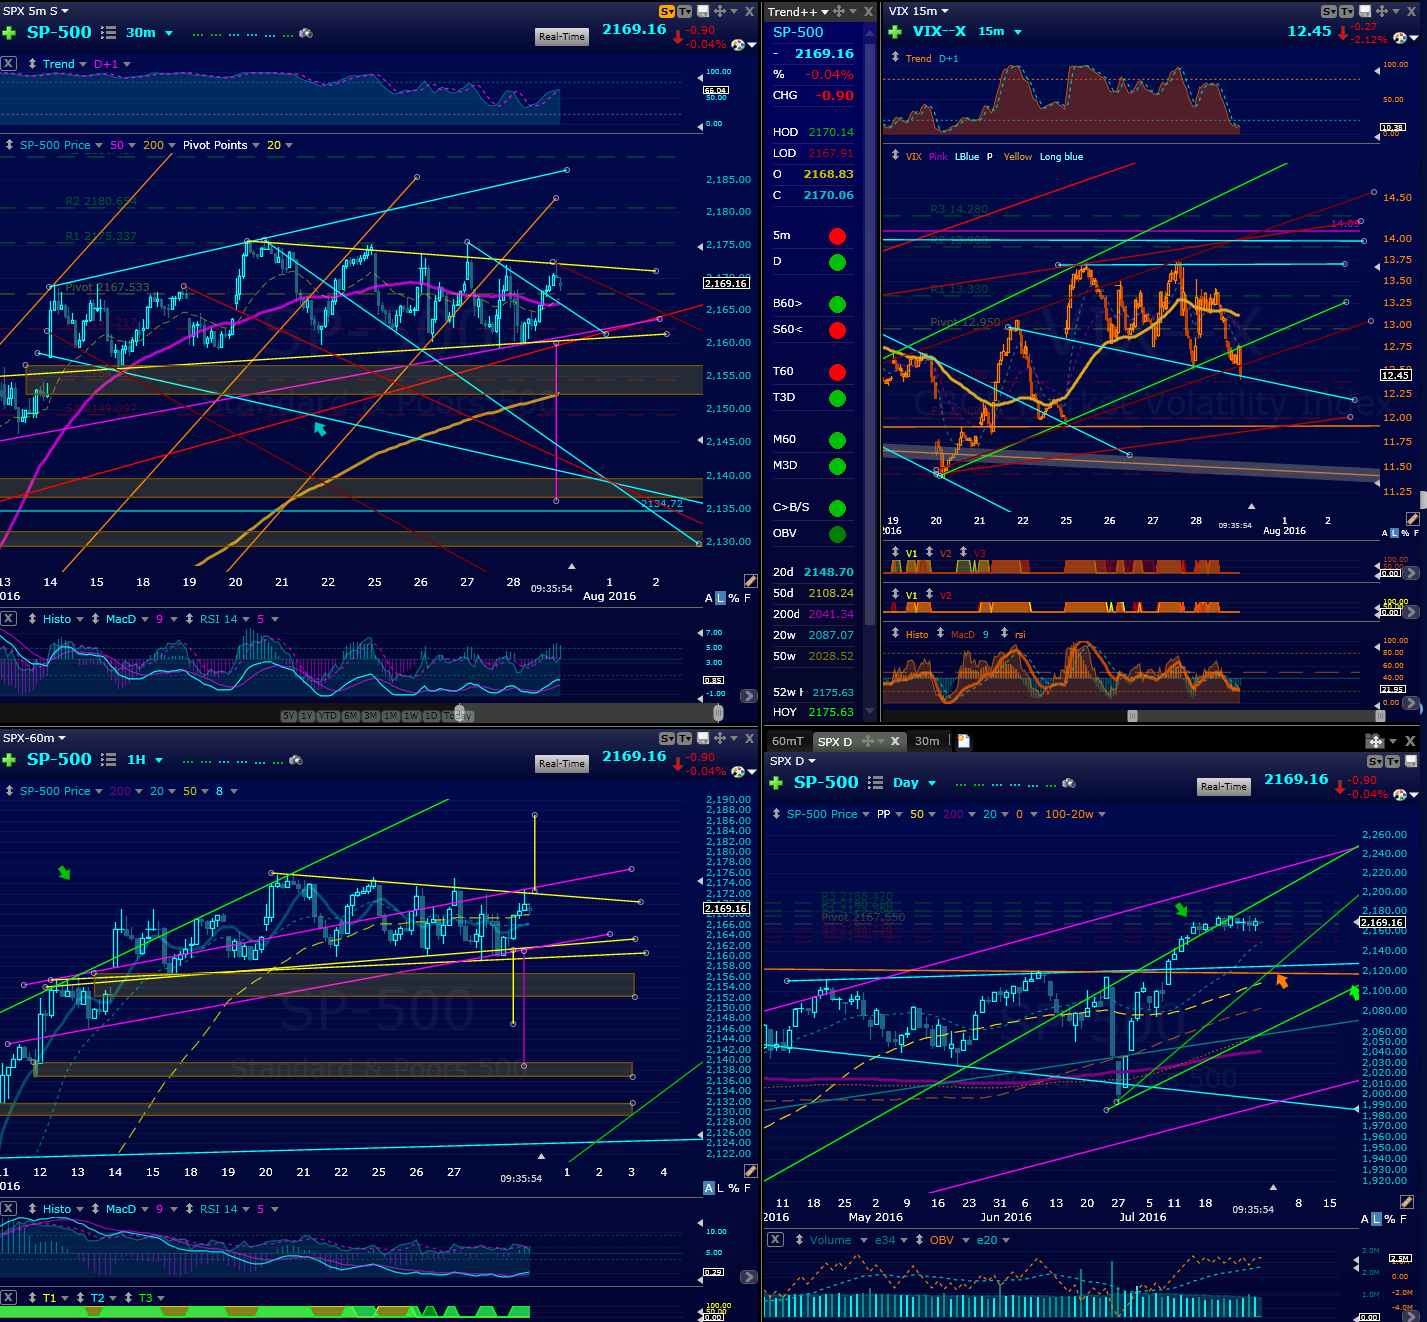Toggle % scale in SPX D chart

1390,1219
